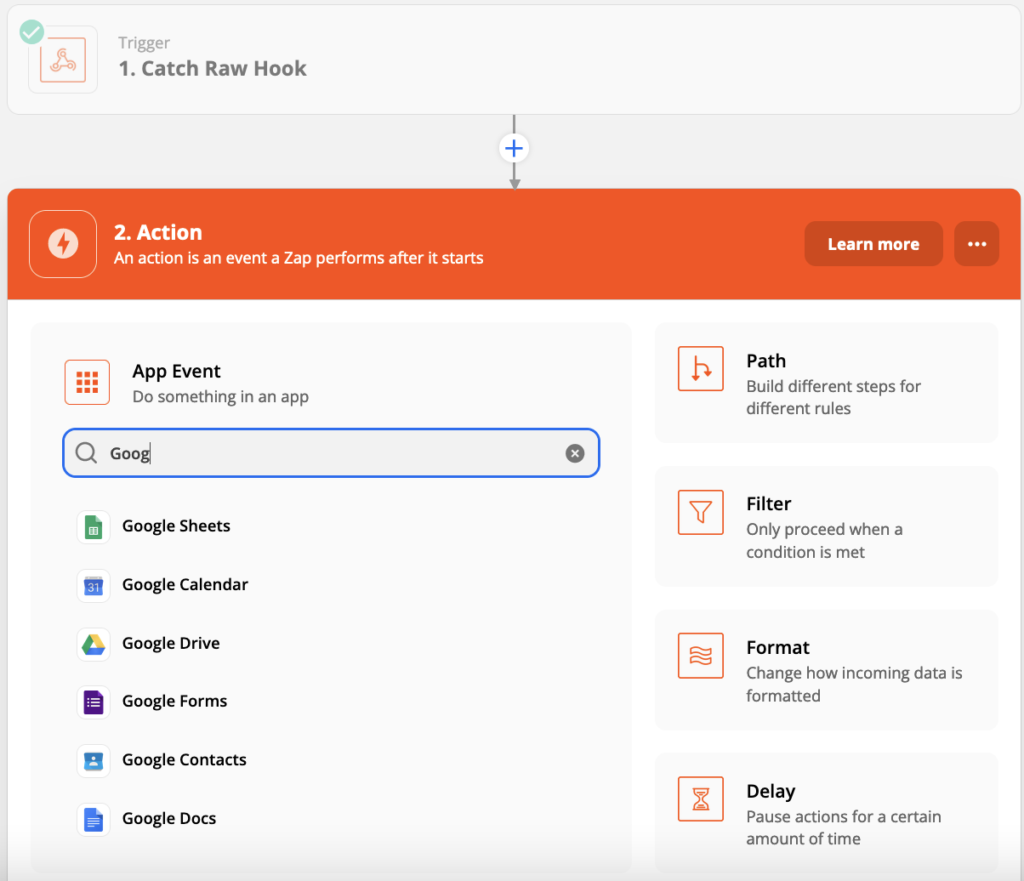Image resolution: width=1024 pixels, height=881 pixels.
Task: Click the Learn more button
Action: click(873, 244)
